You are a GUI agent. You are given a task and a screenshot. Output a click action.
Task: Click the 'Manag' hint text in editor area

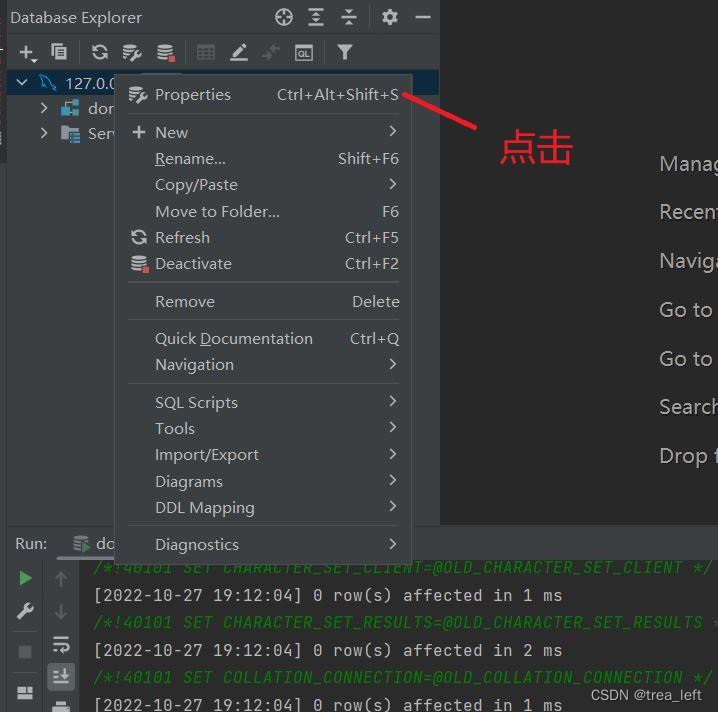point(688,164)
